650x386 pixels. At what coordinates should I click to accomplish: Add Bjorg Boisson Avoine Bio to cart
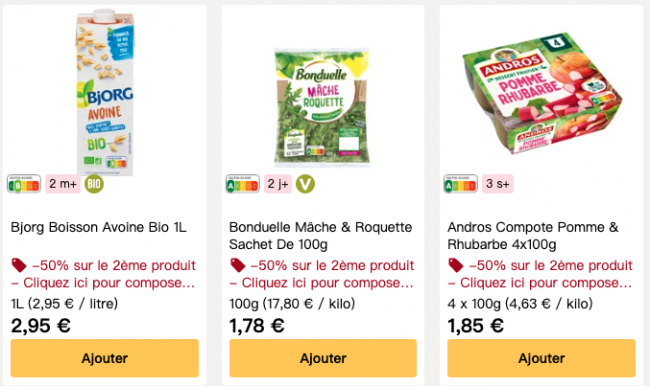[104, 358]
